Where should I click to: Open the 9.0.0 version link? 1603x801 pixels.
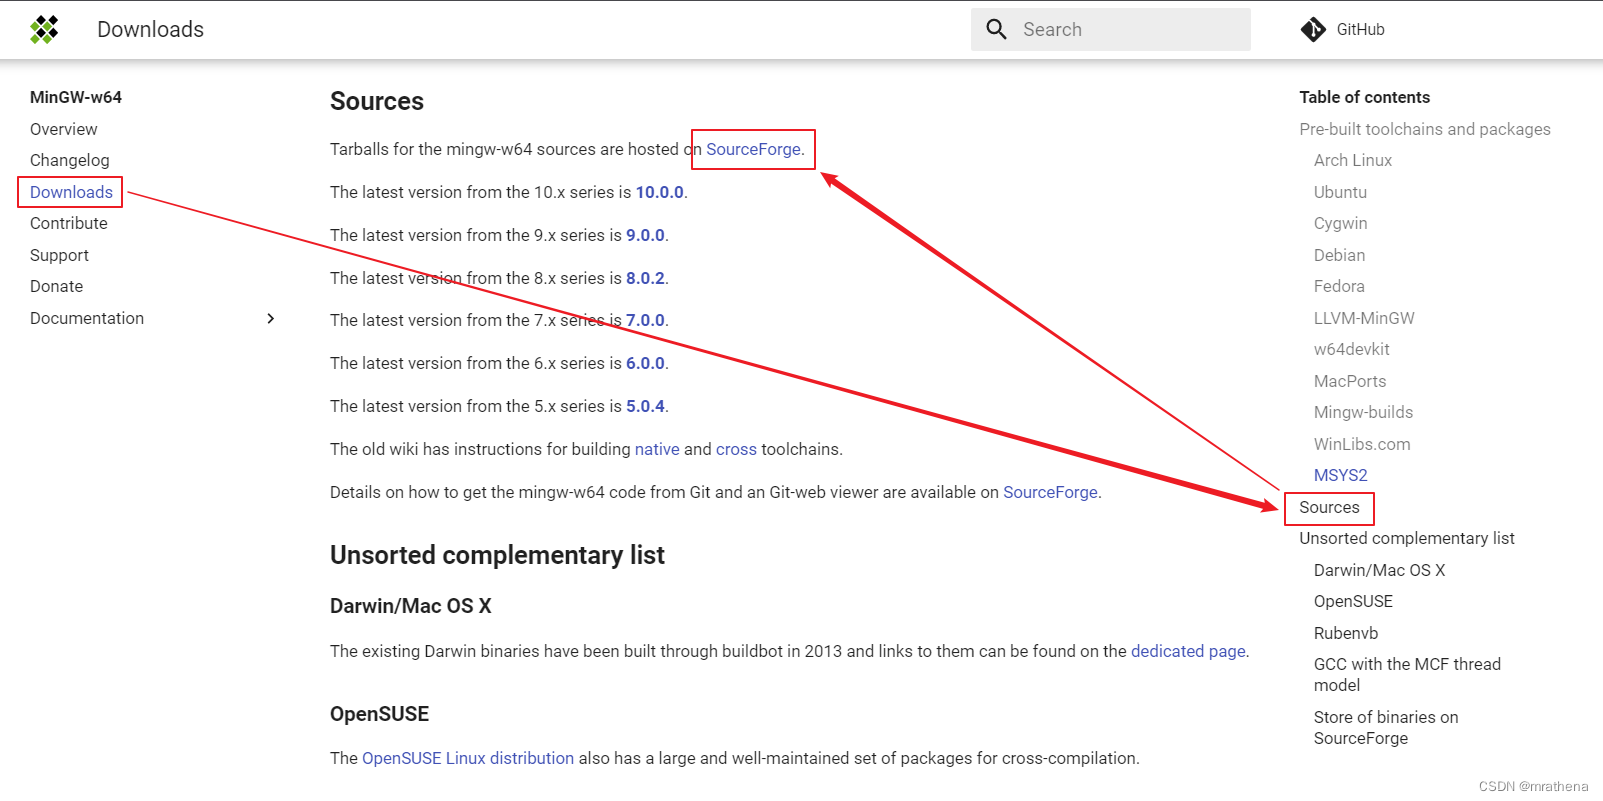[x=645, y=235]
